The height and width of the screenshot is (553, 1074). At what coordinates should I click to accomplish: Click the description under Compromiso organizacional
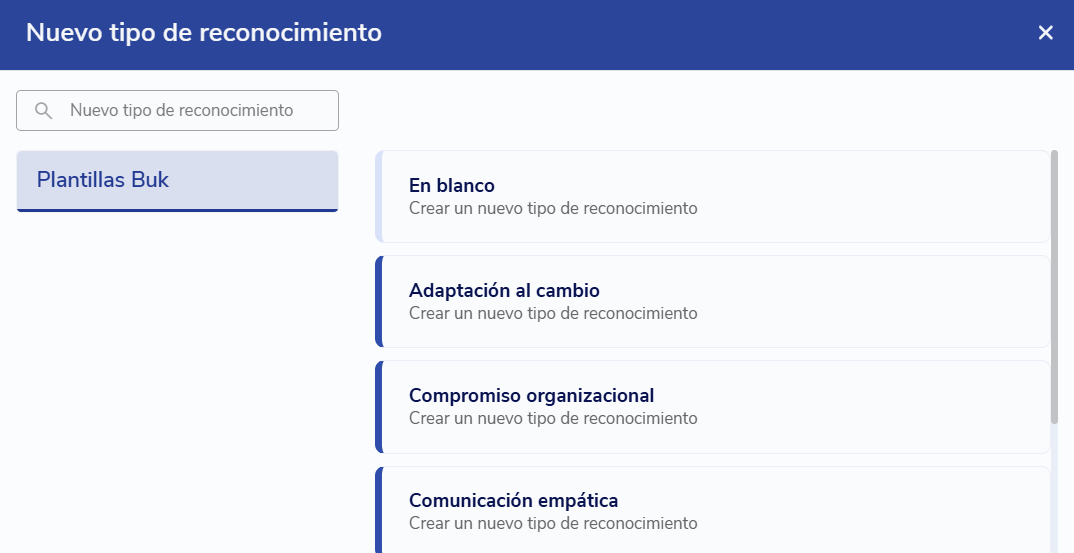pos(553,419)
